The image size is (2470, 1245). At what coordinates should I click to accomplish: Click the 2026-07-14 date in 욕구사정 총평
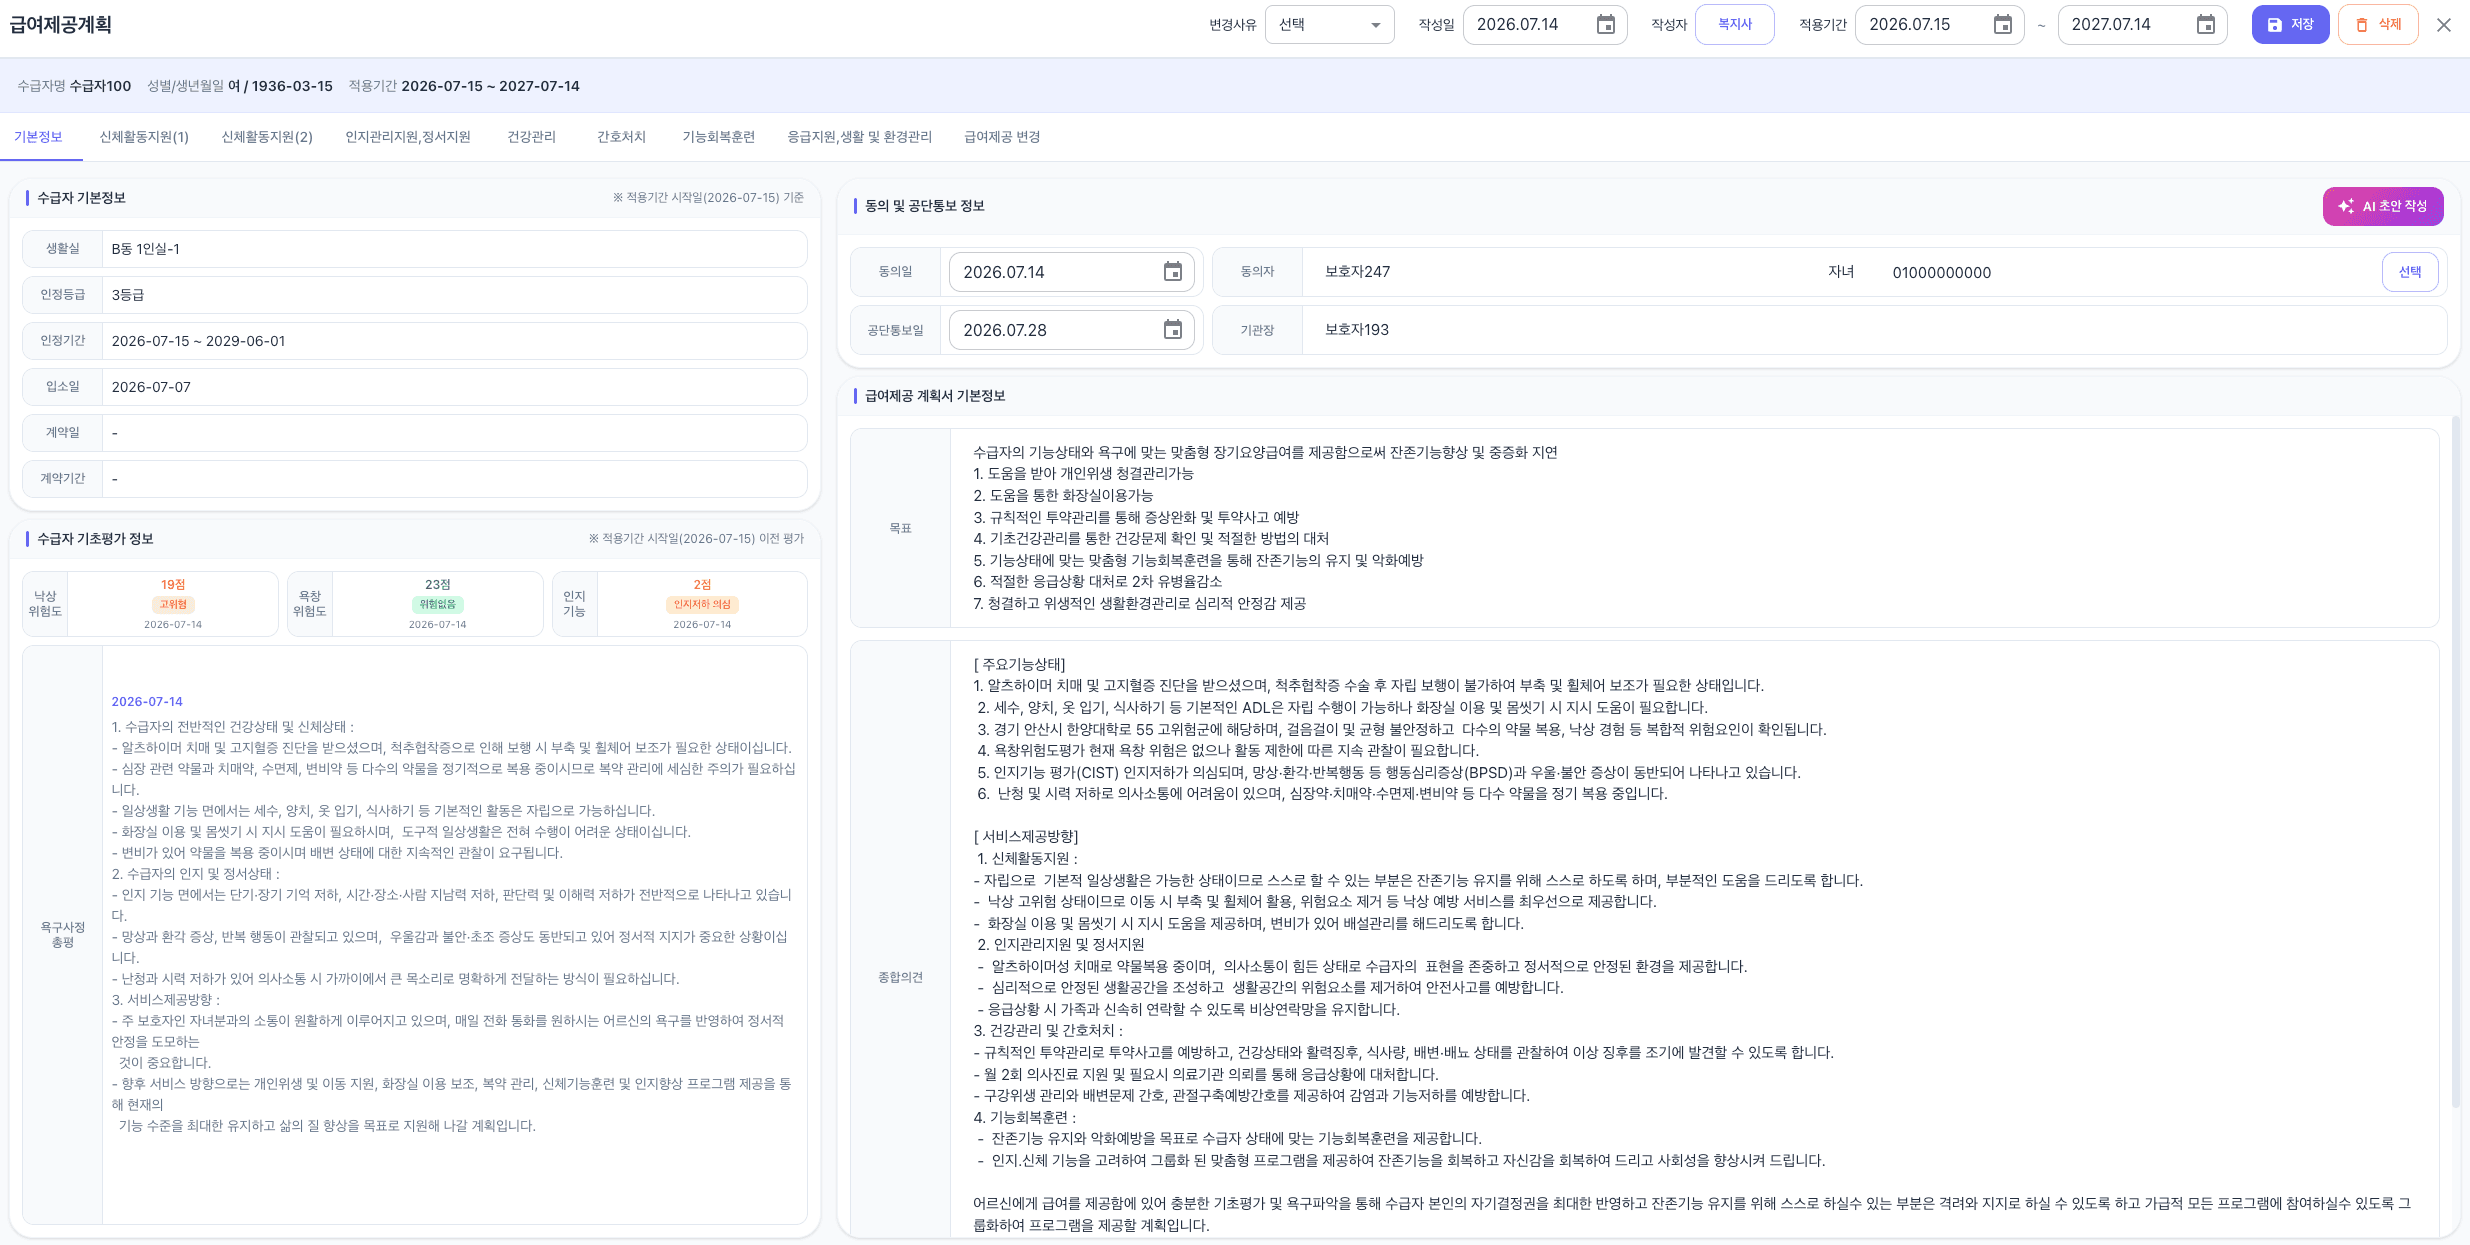[147, 702]
